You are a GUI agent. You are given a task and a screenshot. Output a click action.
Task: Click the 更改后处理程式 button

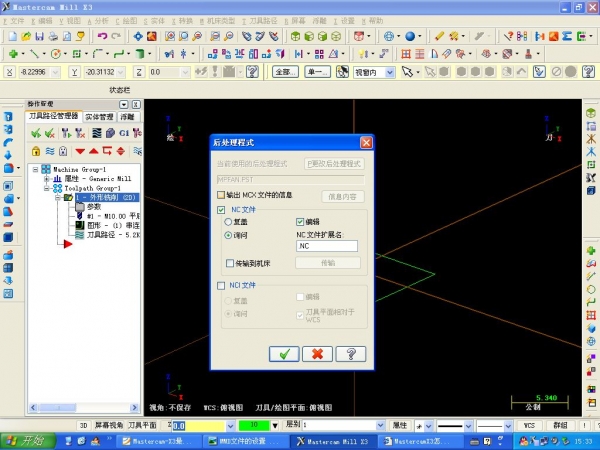coord(334,163)
